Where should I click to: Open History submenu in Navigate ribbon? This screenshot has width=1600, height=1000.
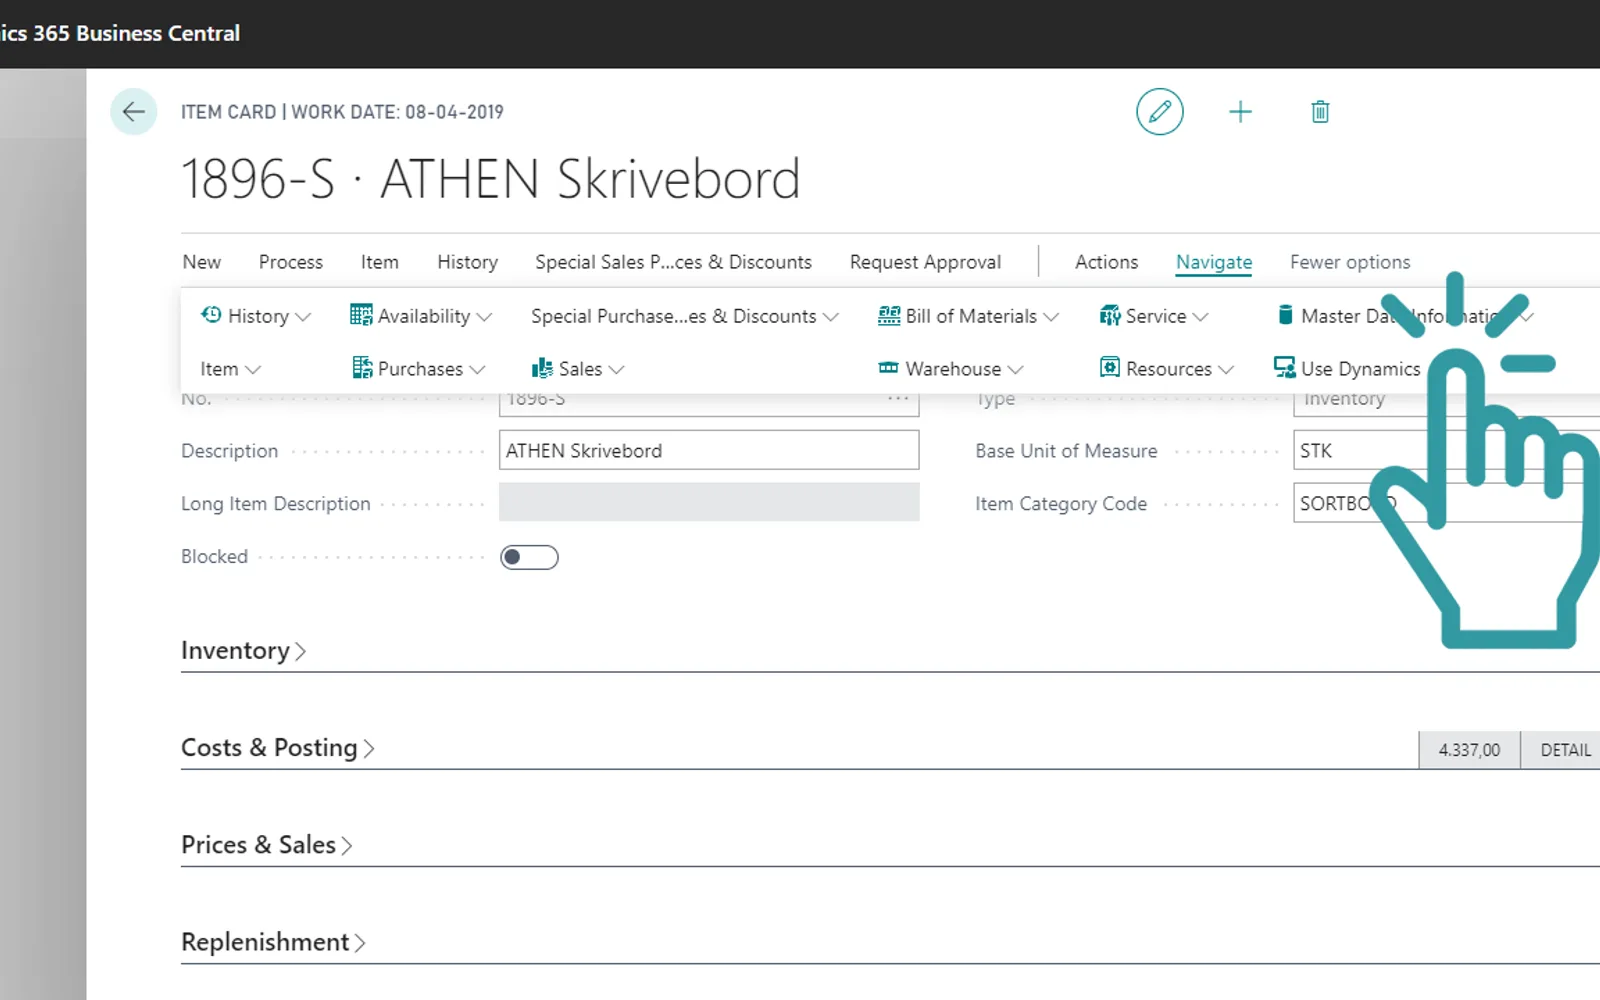[256, 316]
